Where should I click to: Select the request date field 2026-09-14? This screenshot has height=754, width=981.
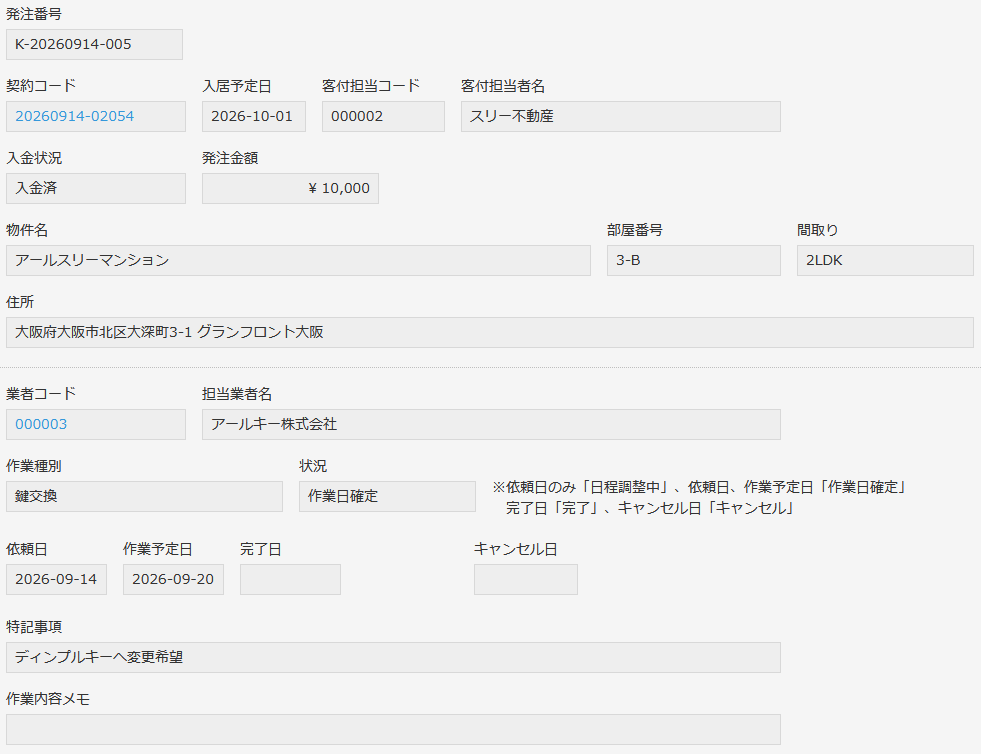click(56, 579)
